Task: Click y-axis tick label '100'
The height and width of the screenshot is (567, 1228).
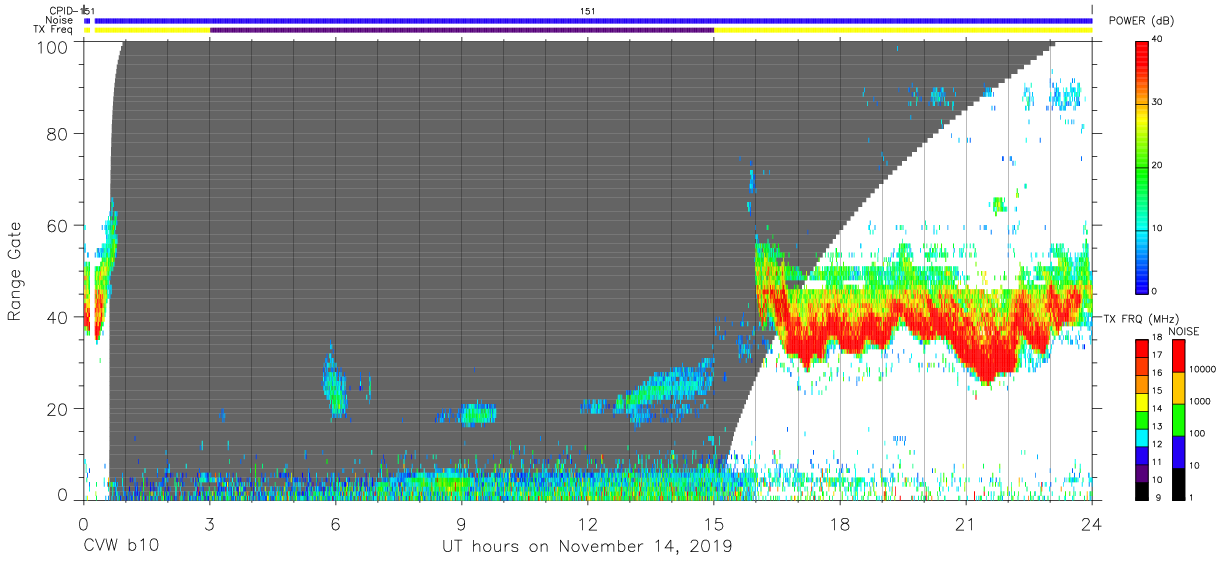Action: [54, 47]
